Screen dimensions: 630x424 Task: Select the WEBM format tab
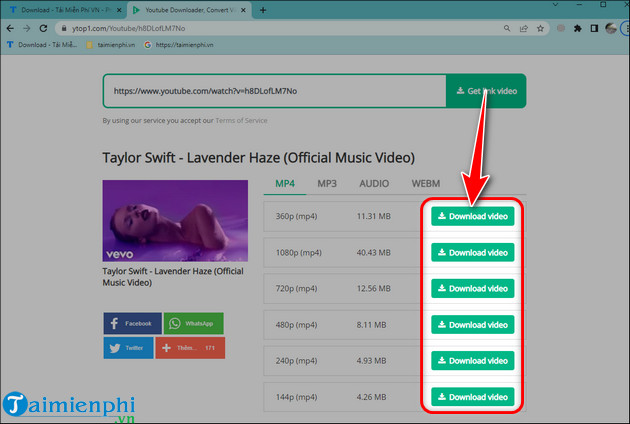(x=425, y=184)
